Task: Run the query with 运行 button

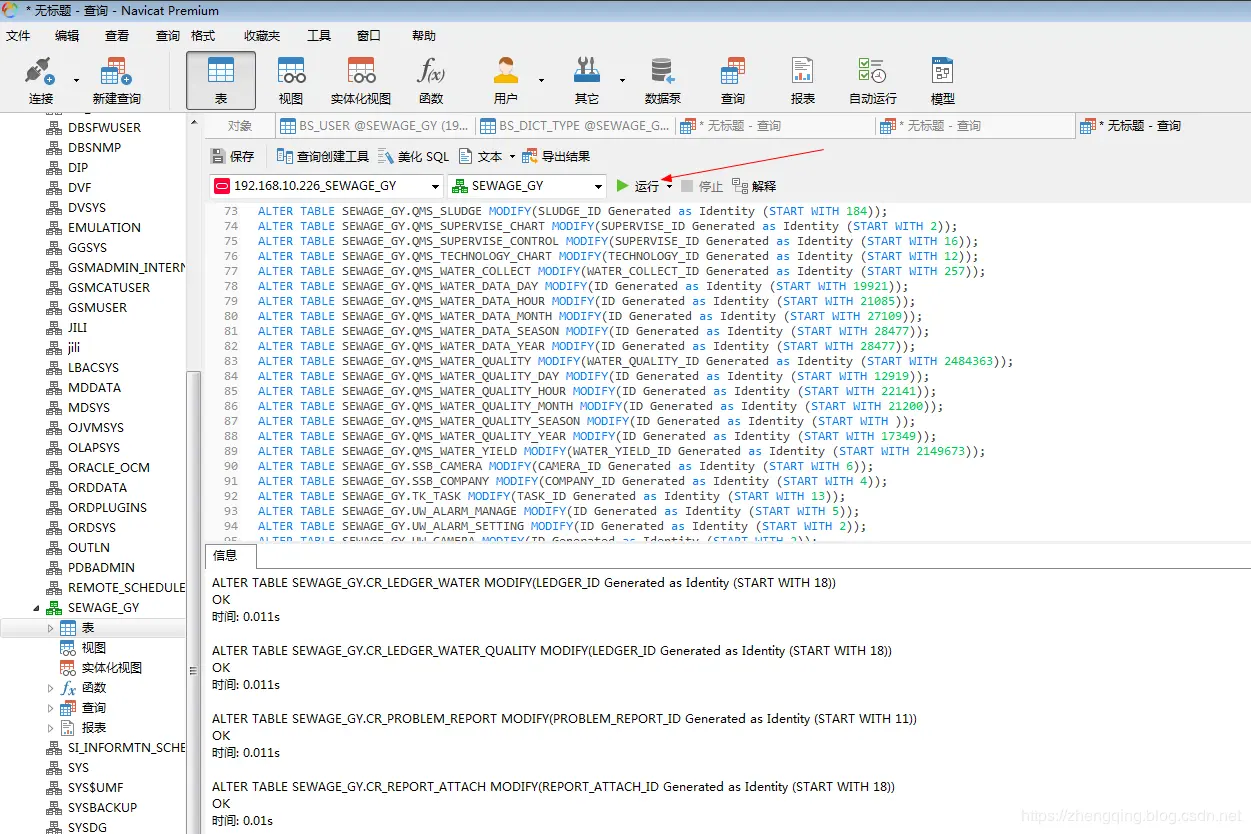Action: tap(638, 186)
